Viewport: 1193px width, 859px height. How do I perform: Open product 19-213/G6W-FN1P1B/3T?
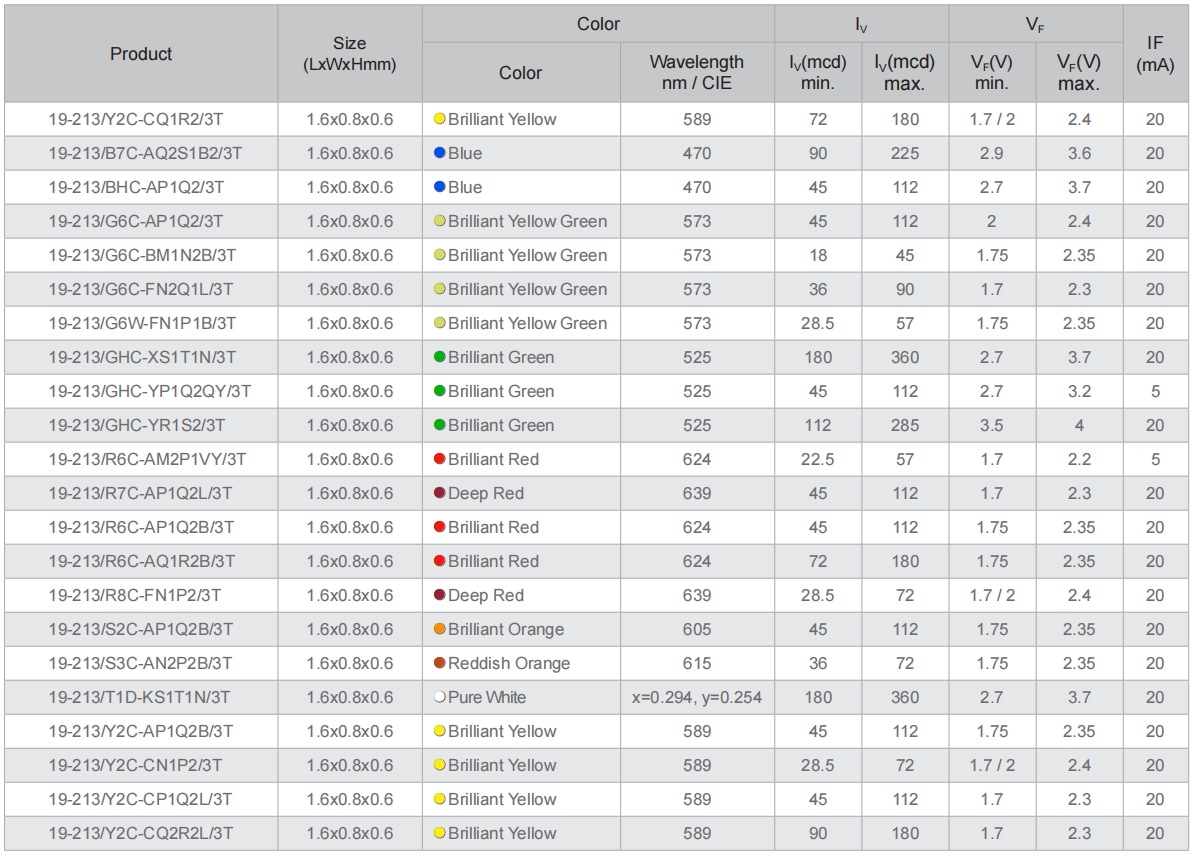coord(142,323)
